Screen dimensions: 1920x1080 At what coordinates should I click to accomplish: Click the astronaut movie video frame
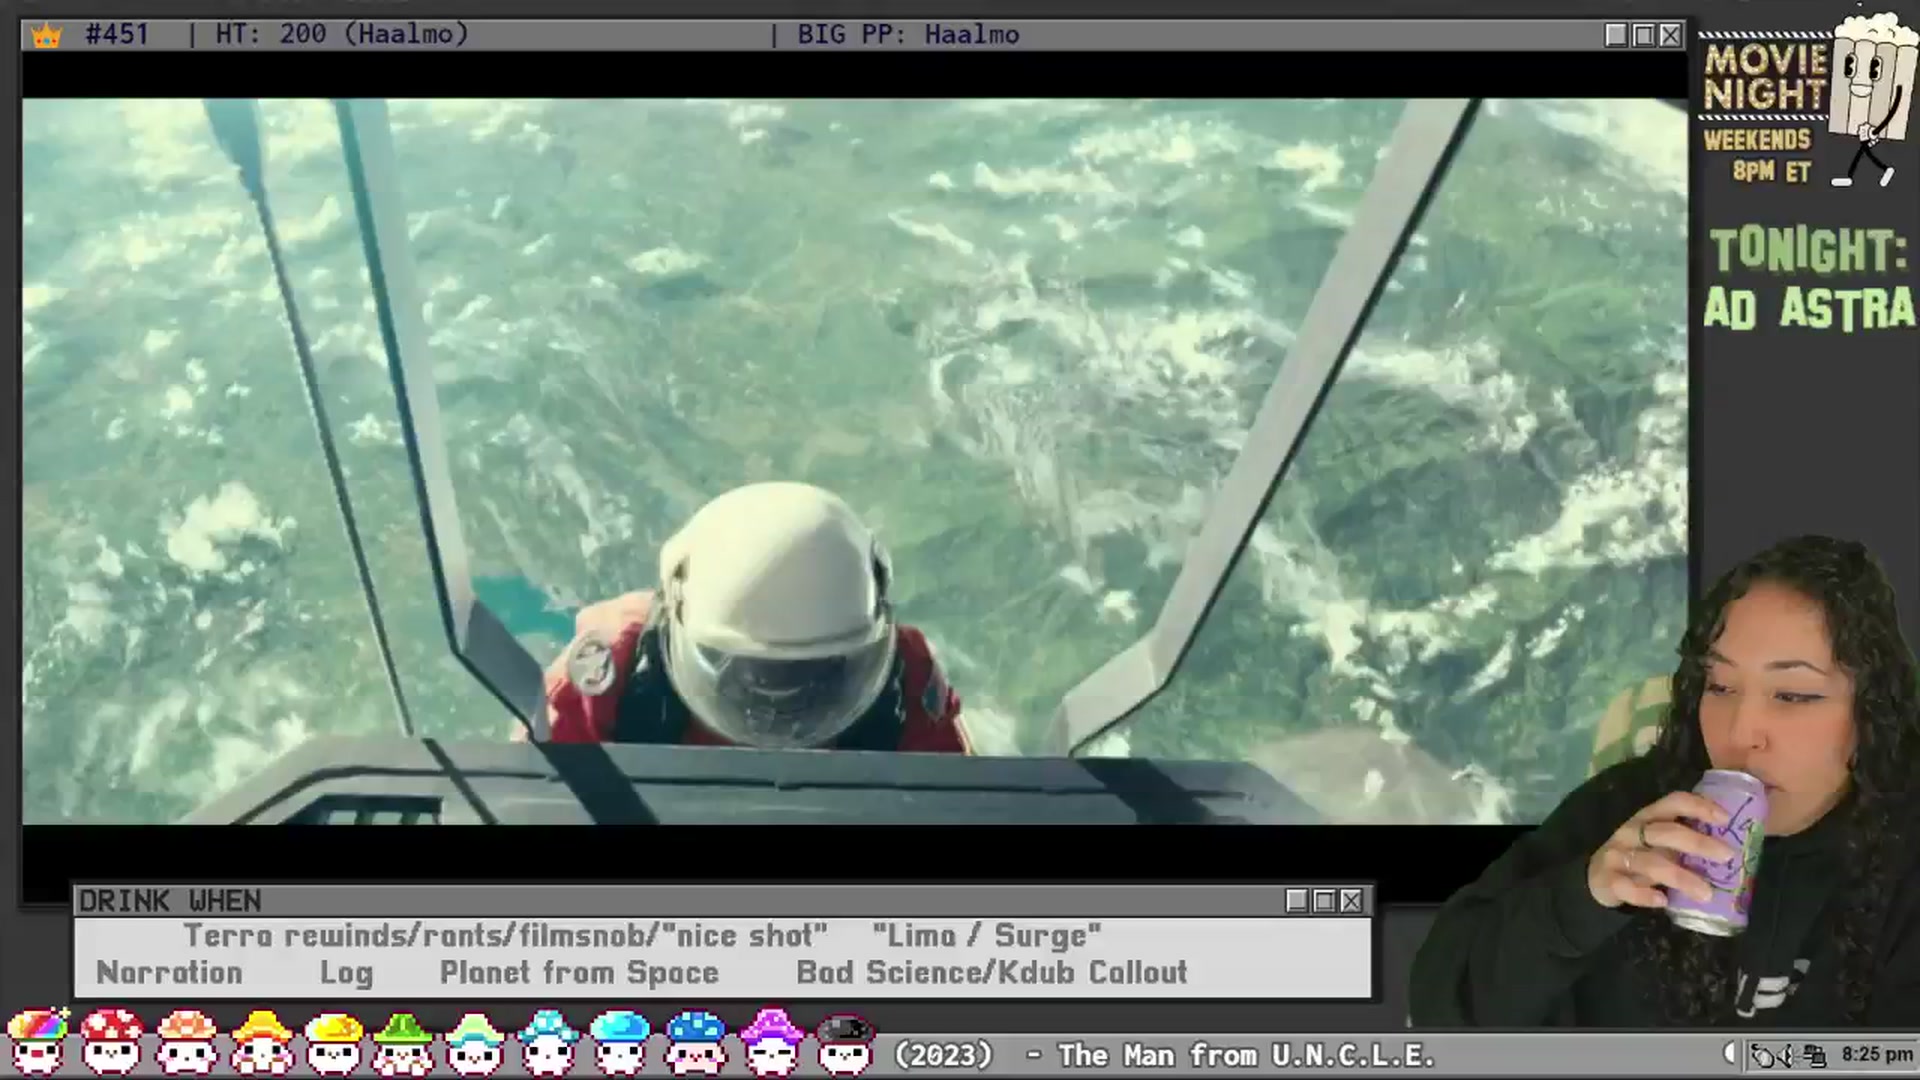point(855,461)
